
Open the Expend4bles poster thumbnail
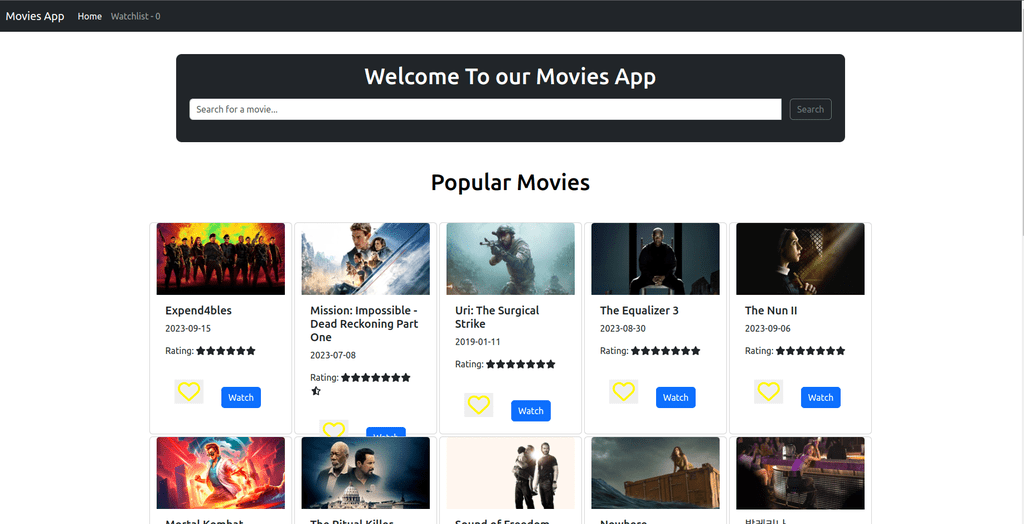pos(221,259)
